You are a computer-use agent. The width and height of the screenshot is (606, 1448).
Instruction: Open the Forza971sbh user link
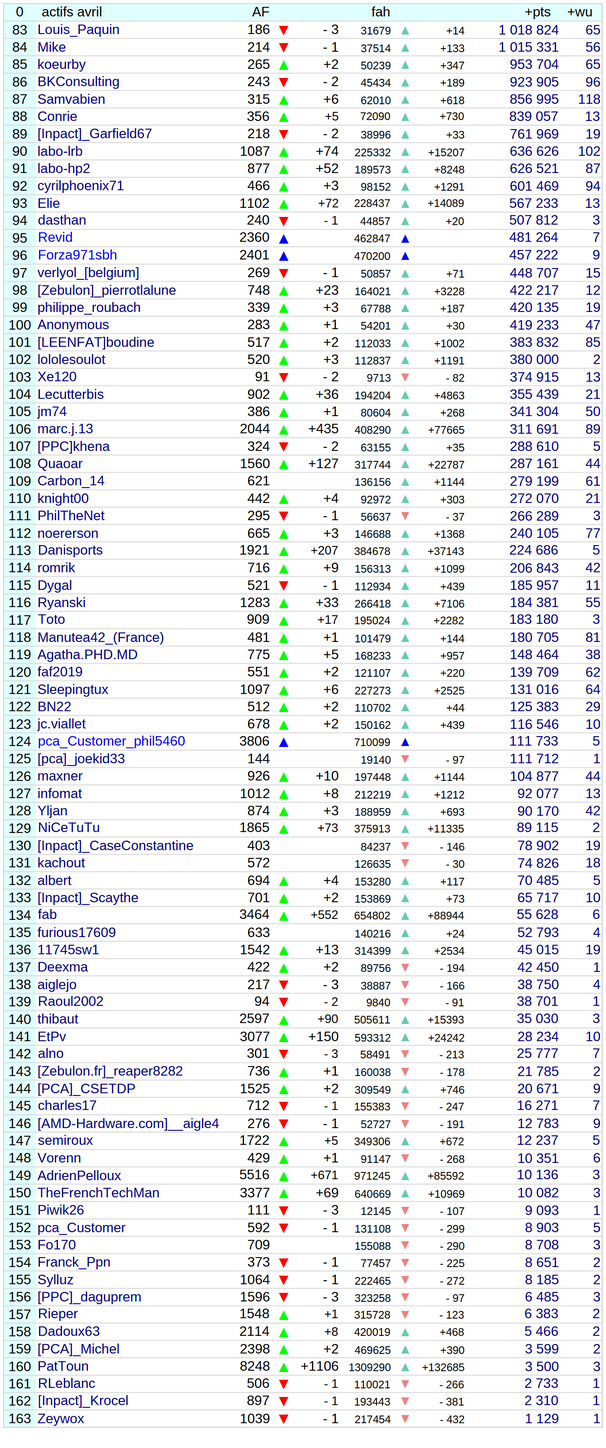click(77, 256)
